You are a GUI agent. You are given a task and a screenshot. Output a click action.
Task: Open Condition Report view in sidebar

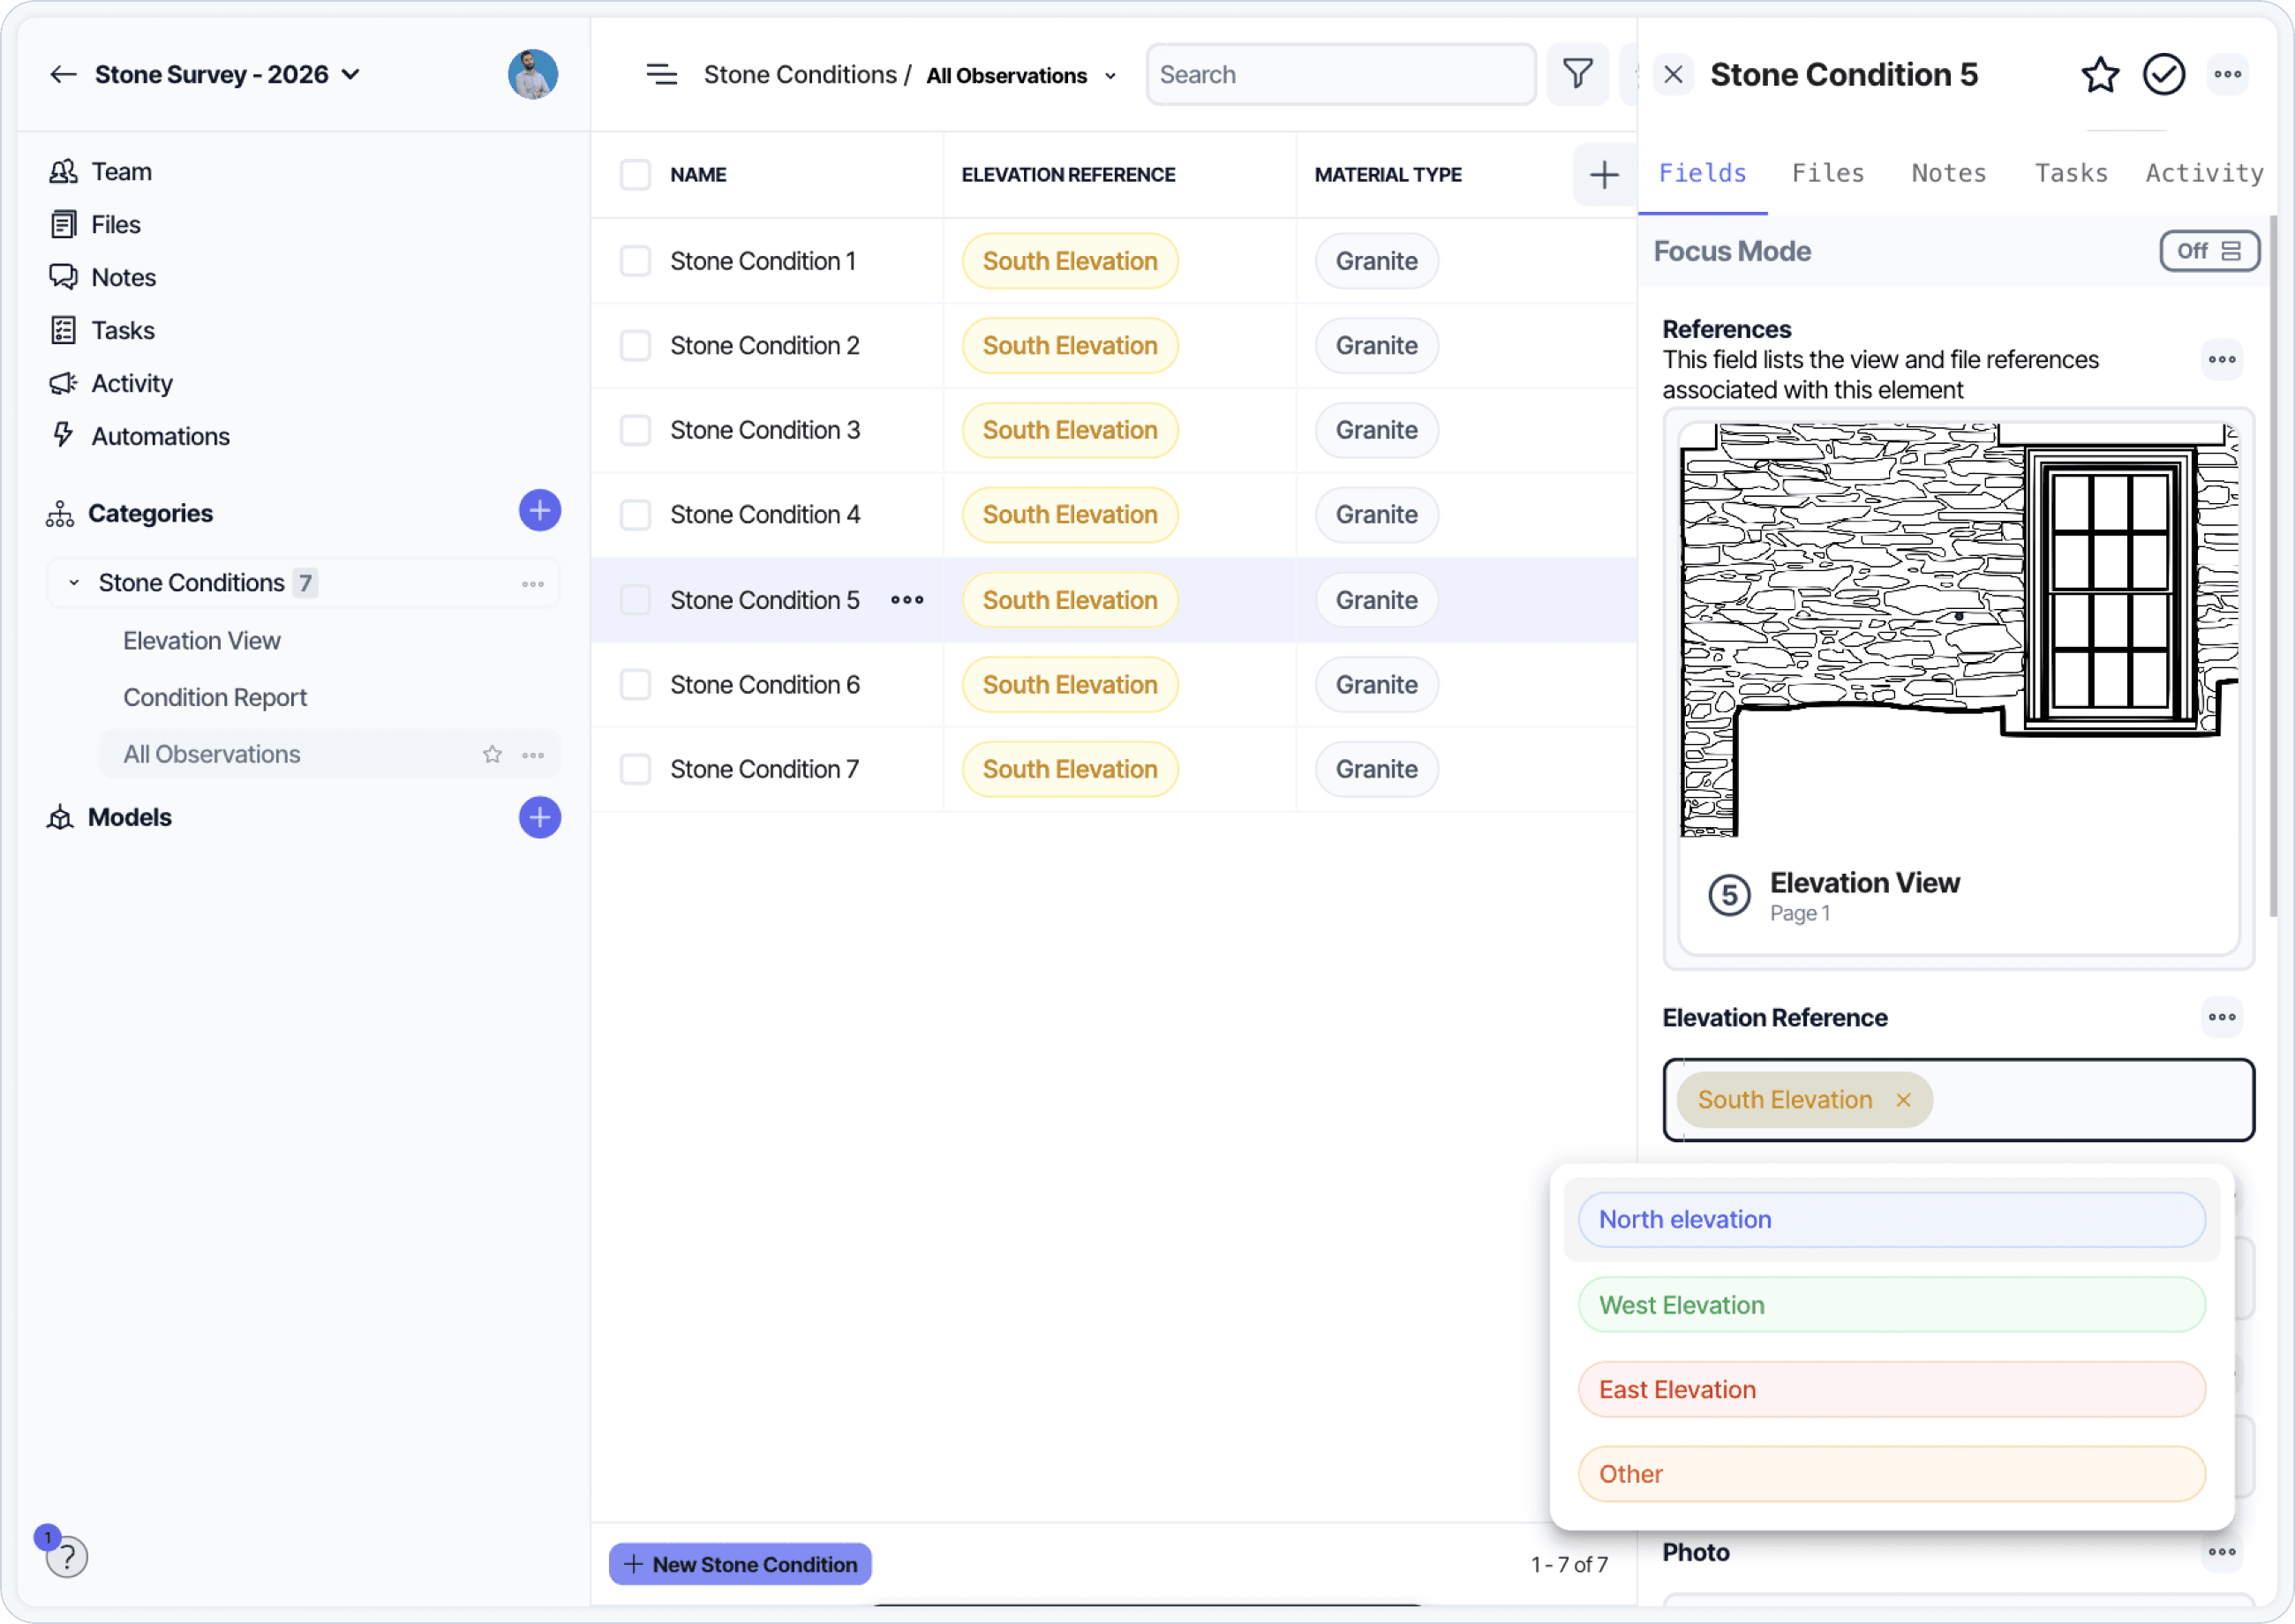[x=214, y=697]
